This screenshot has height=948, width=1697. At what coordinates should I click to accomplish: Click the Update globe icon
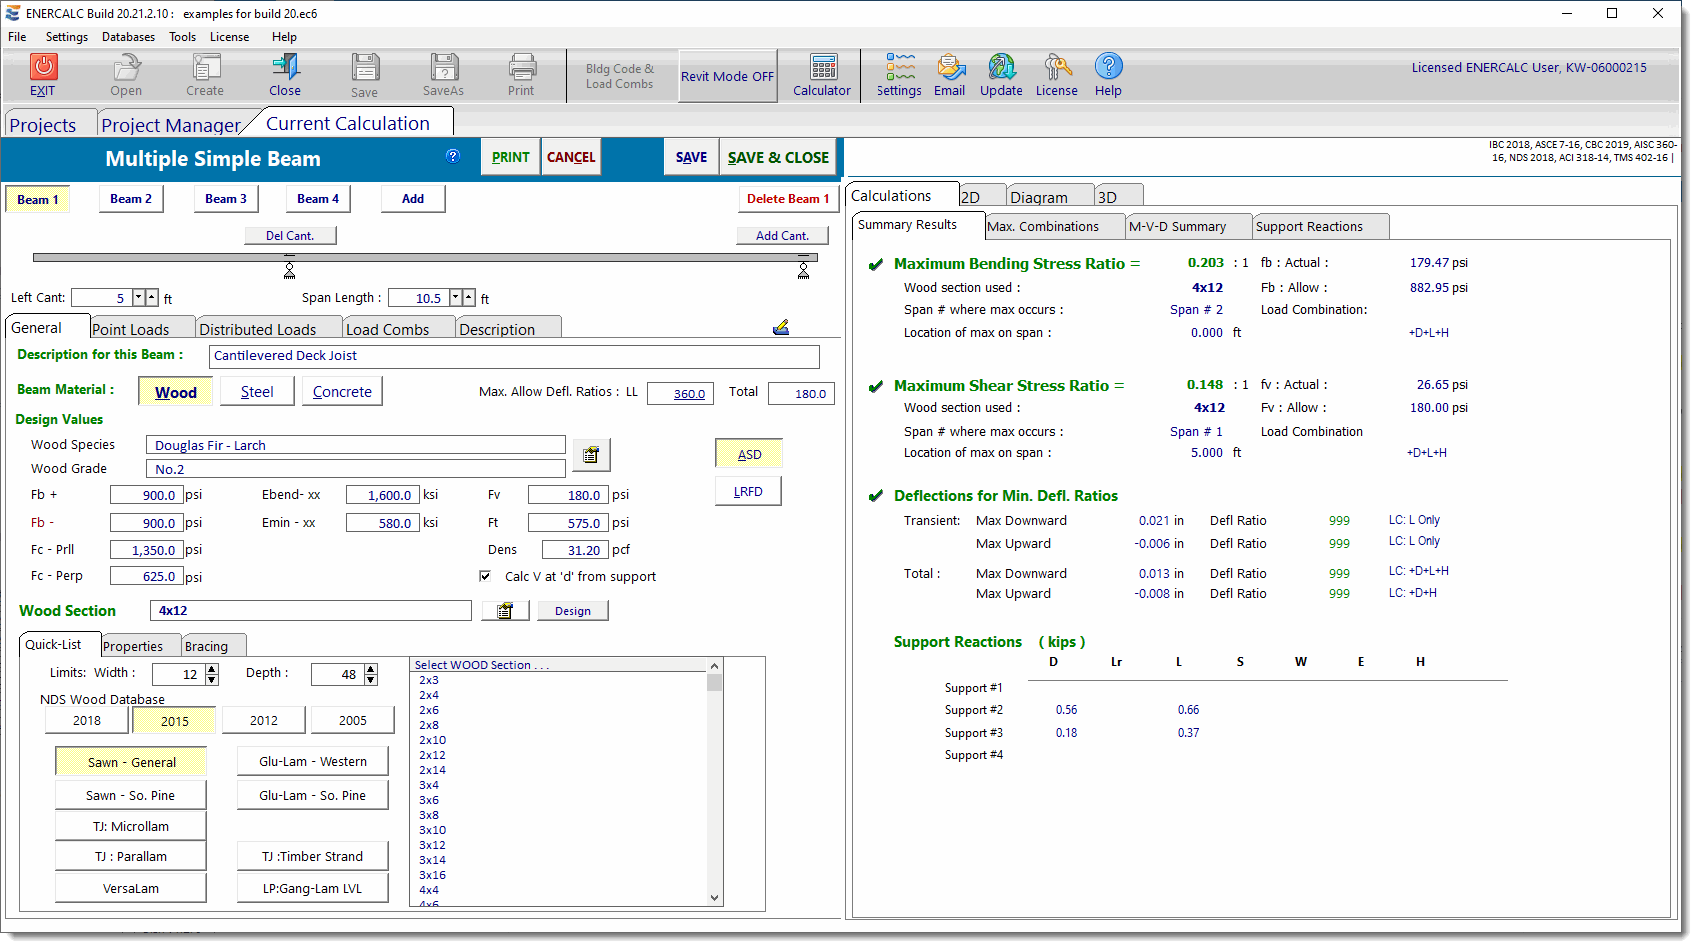tap(1001, 68)
